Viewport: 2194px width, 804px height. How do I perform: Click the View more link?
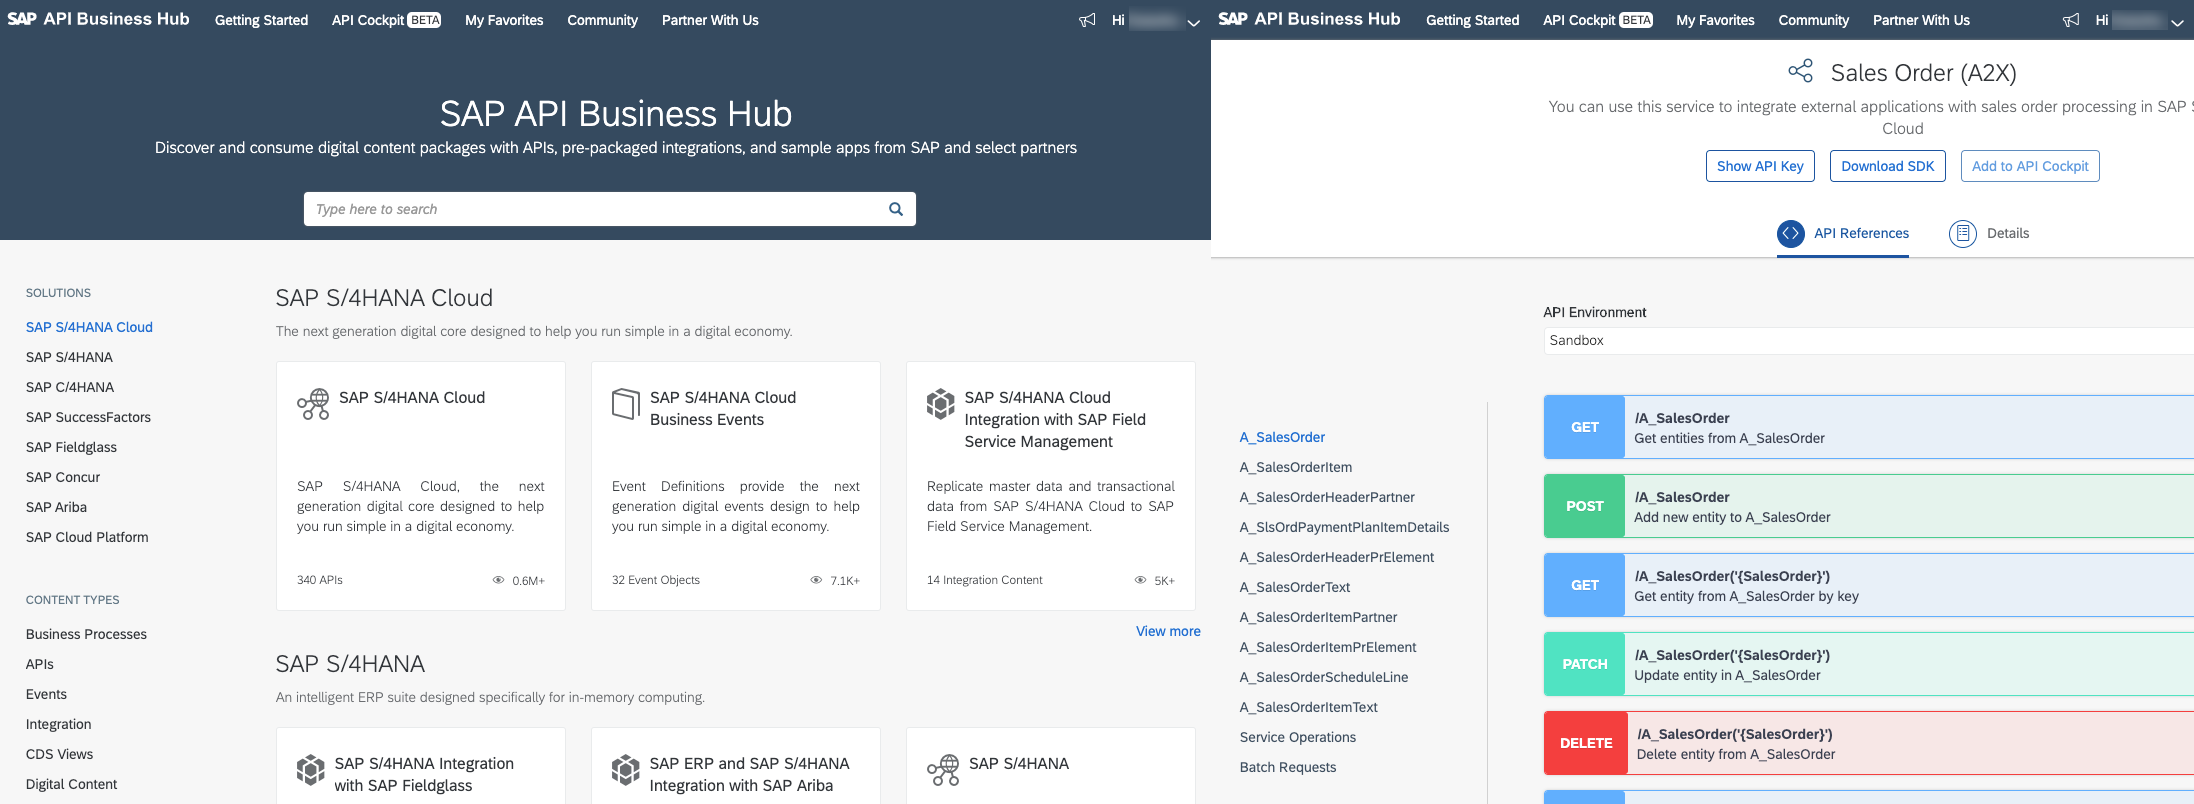[1168, 631]
